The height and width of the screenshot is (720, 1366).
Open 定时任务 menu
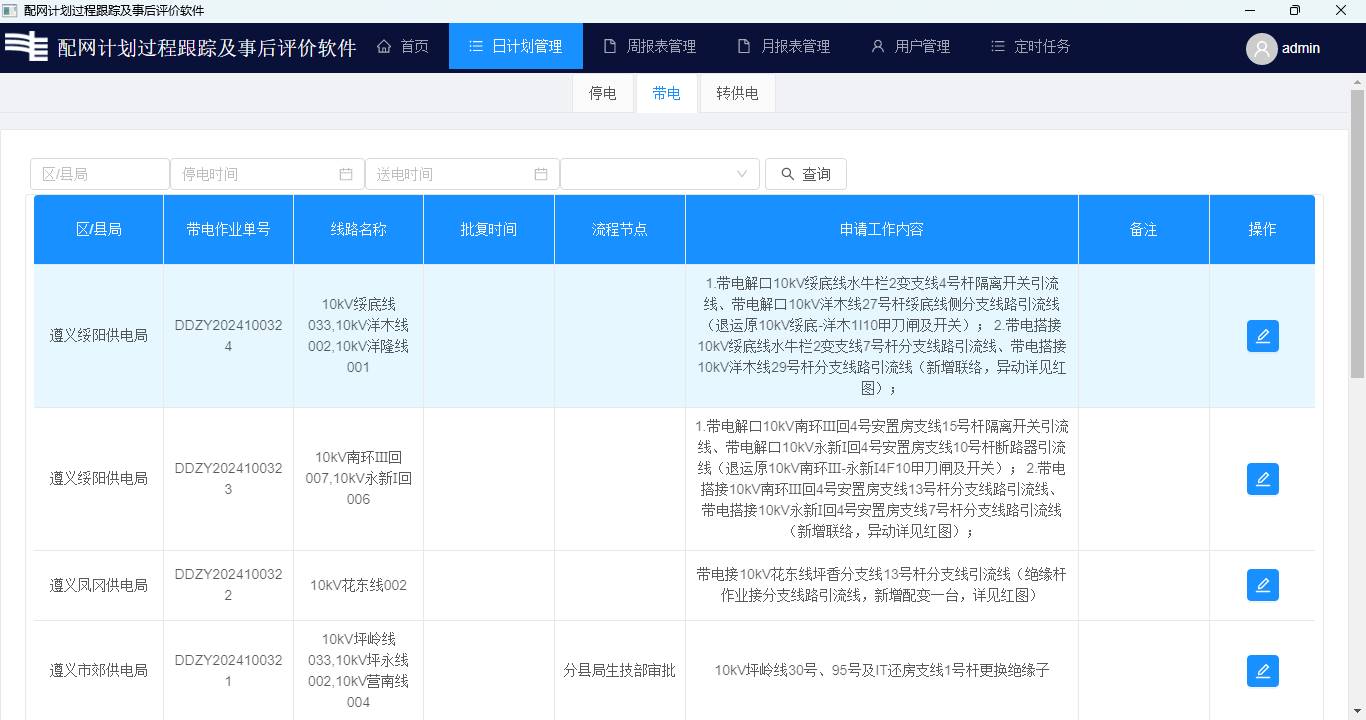click(x=1030, y=46)
